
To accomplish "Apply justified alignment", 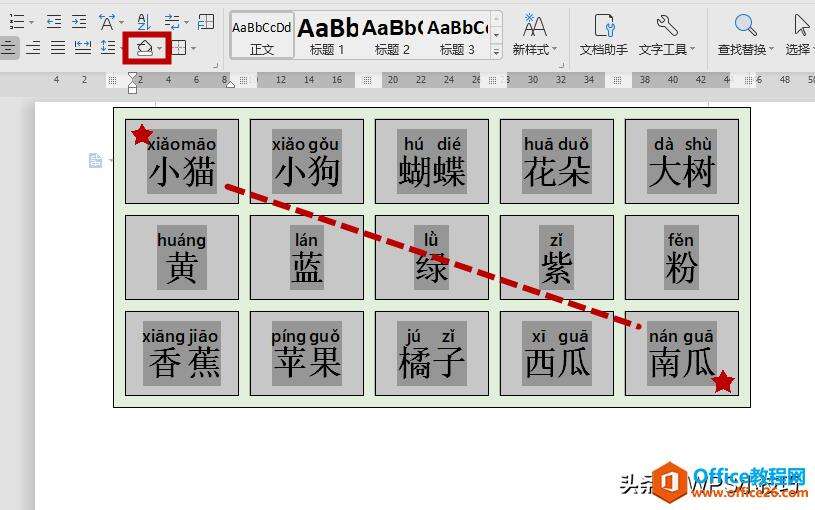I will coord(58,48).
